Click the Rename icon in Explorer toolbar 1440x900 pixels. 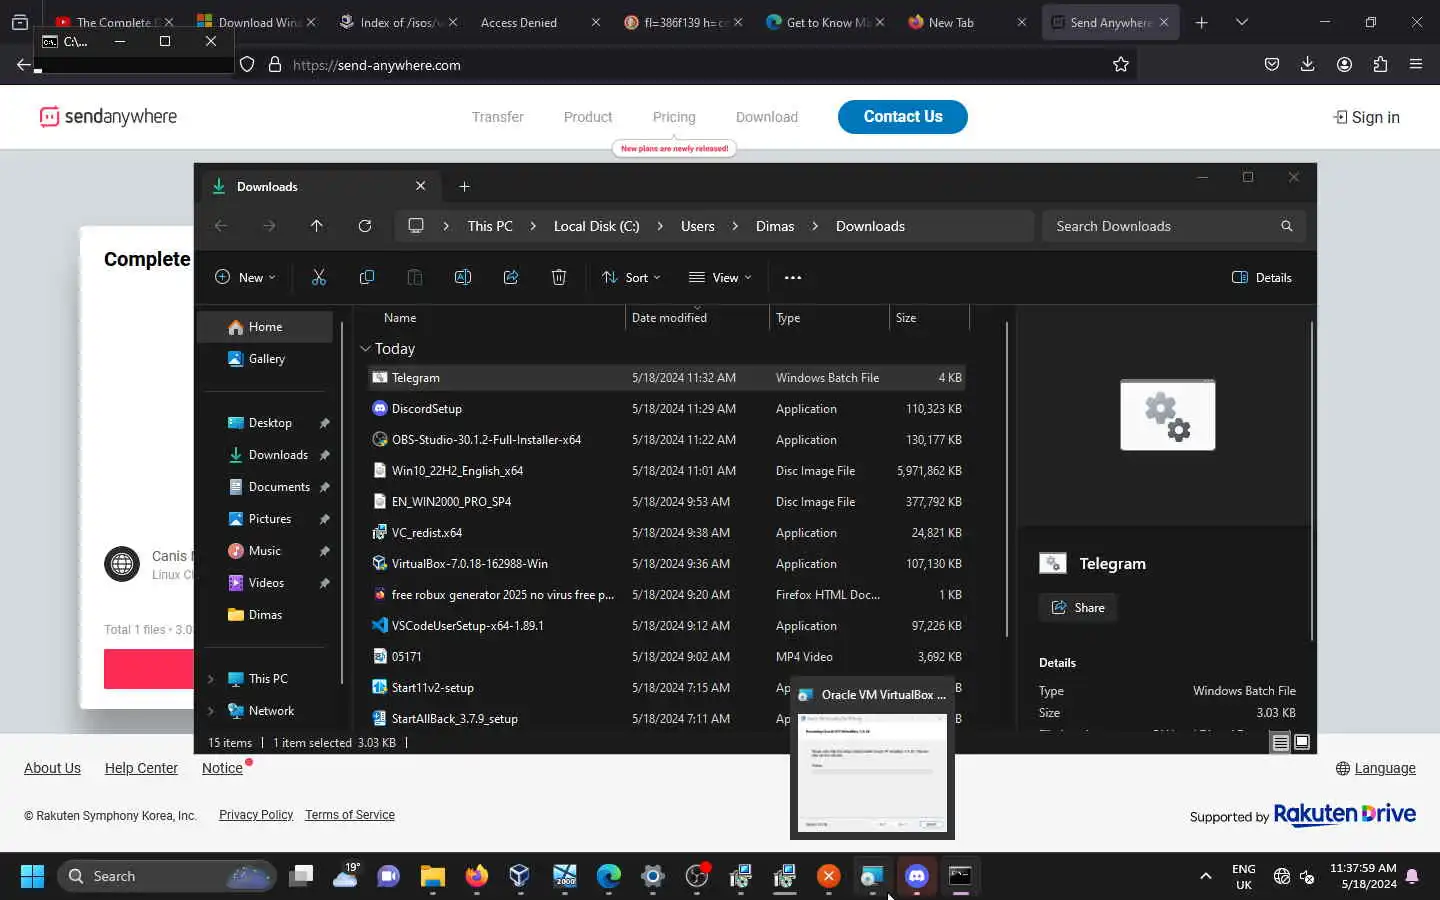(463, 277)
